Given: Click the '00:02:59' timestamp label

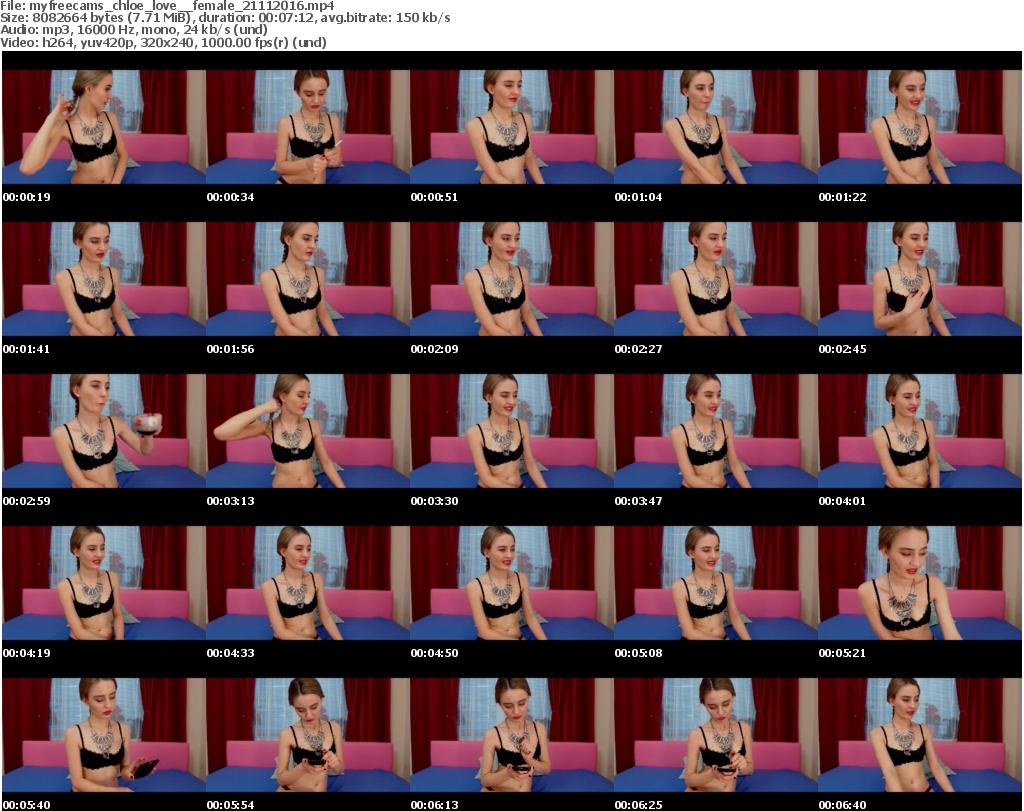Looking at the screenshot, I should point(26,501).
